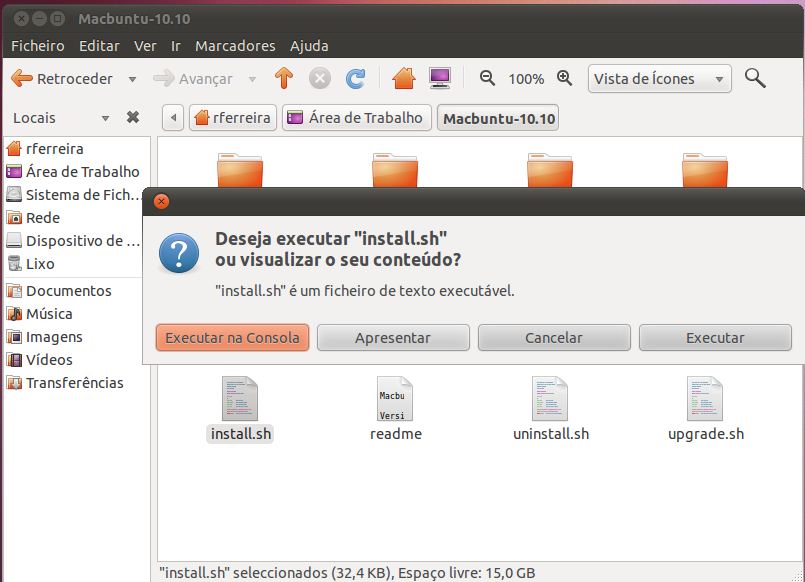The image size is (805, 582).
Task: Zoom in with plus magnifier icon
Action: click(564, 78)
